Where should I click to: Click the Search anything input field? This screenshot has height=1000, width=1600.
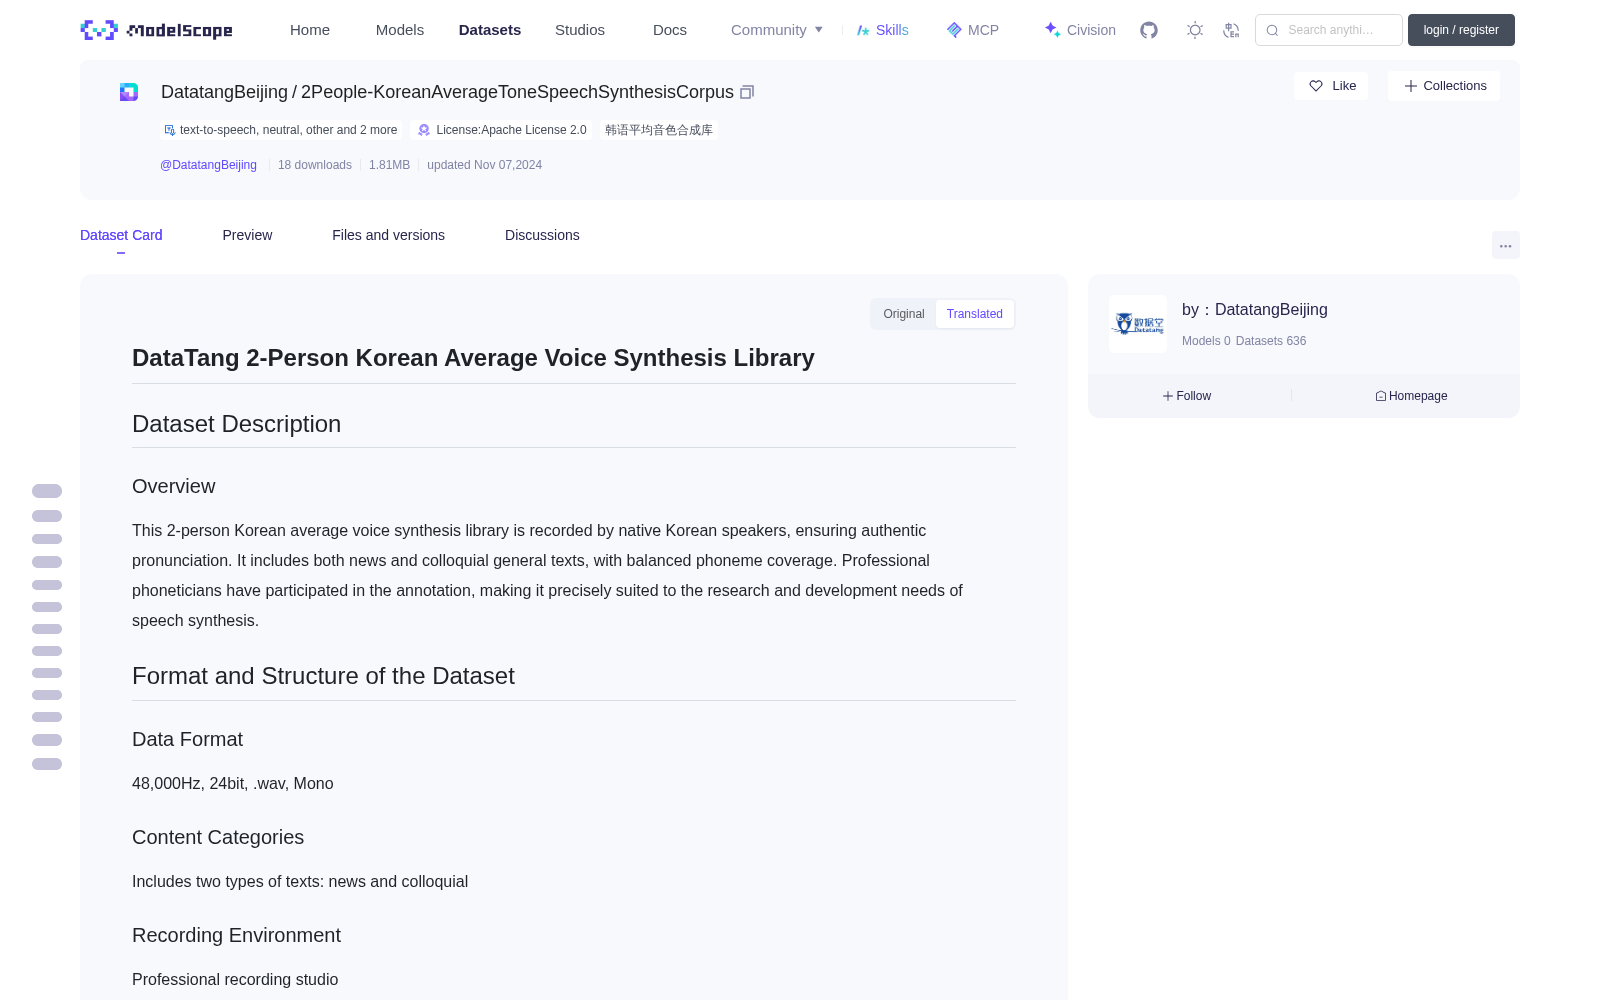pyautogui.click(x=1329, y=30)
